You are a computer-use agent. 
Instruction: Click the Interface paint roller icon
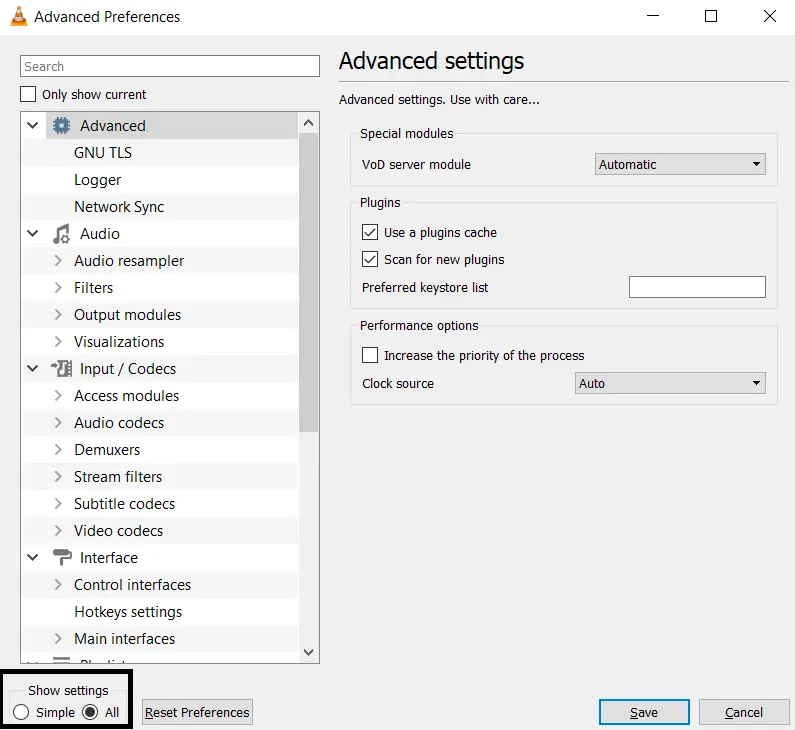pos(62,558)
